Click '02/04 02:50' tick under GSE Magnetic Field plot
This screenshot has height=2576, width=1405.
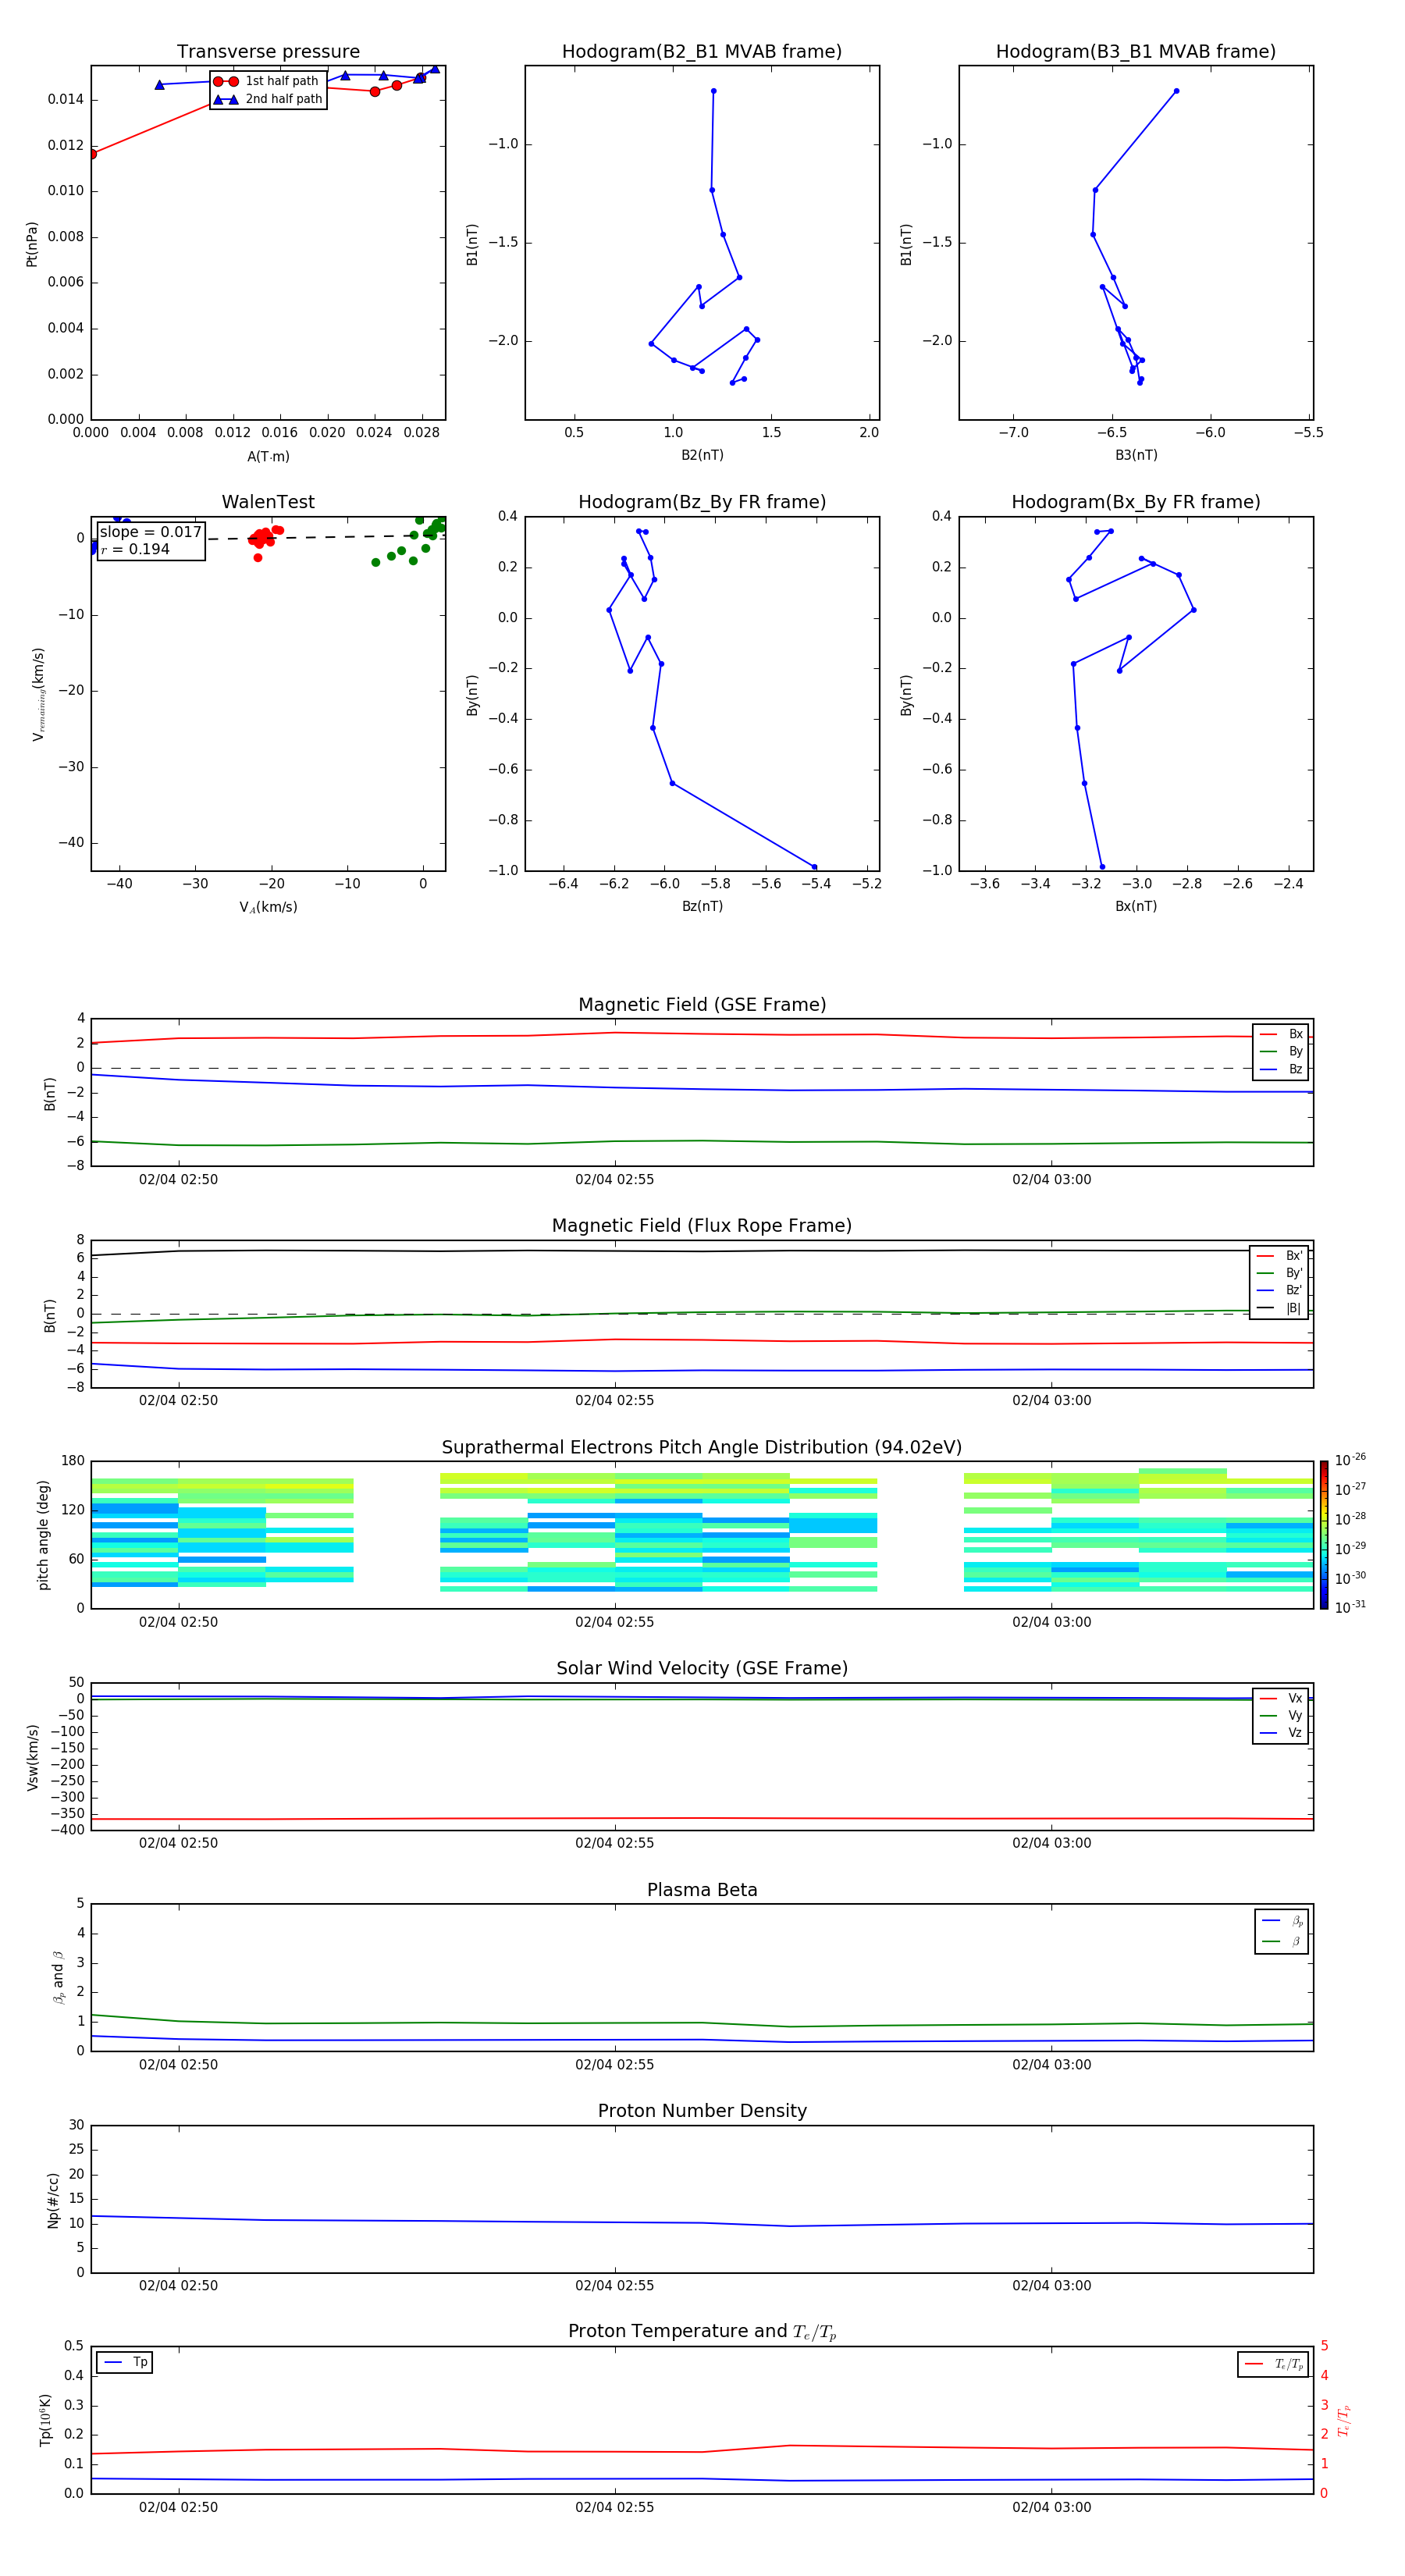pos(178,1180)
